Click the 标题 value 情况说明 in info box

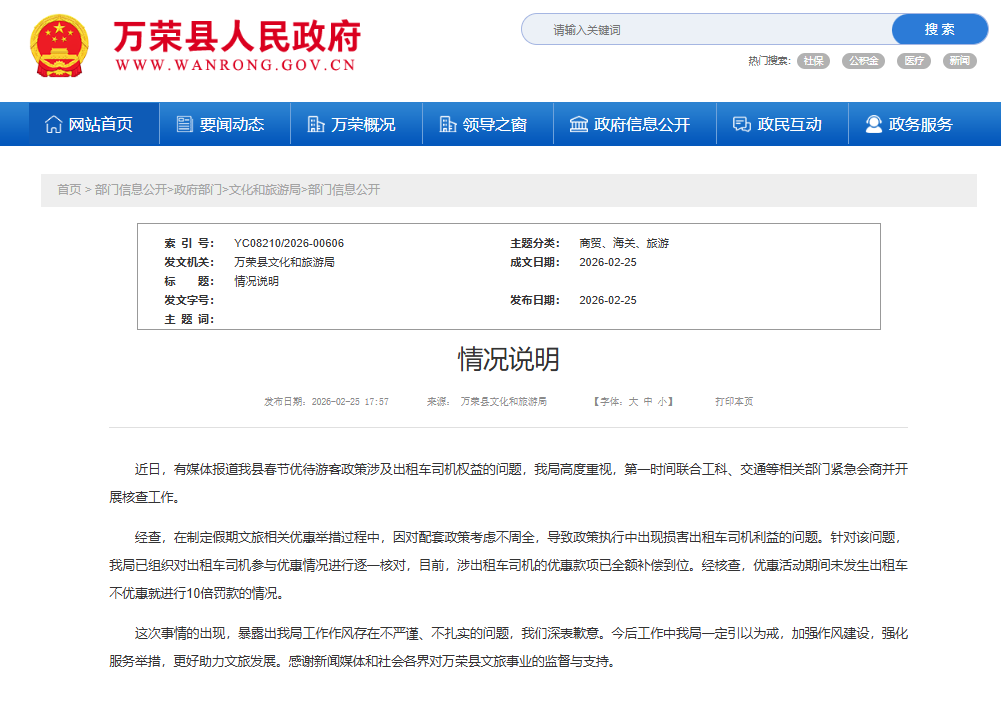[256, 282]
